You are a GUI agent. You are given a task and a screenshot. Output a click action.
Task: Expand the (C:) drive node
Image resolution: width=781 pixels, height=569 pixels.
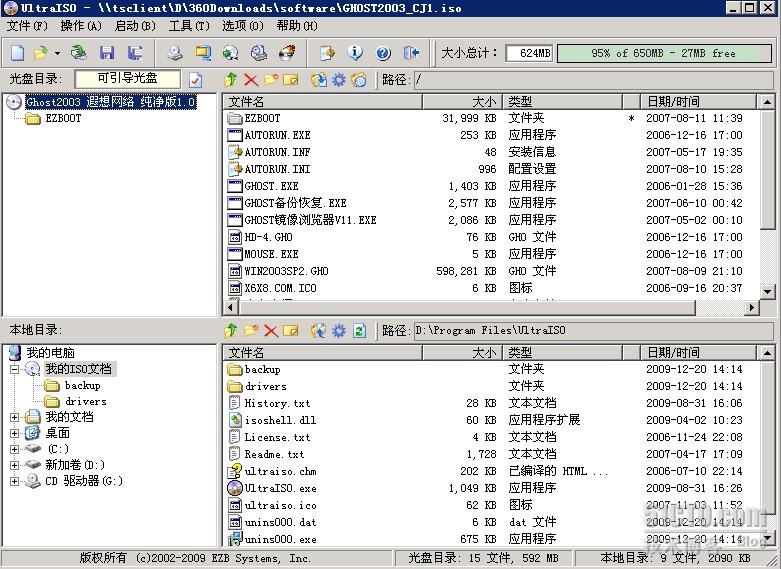click(14, 449)
